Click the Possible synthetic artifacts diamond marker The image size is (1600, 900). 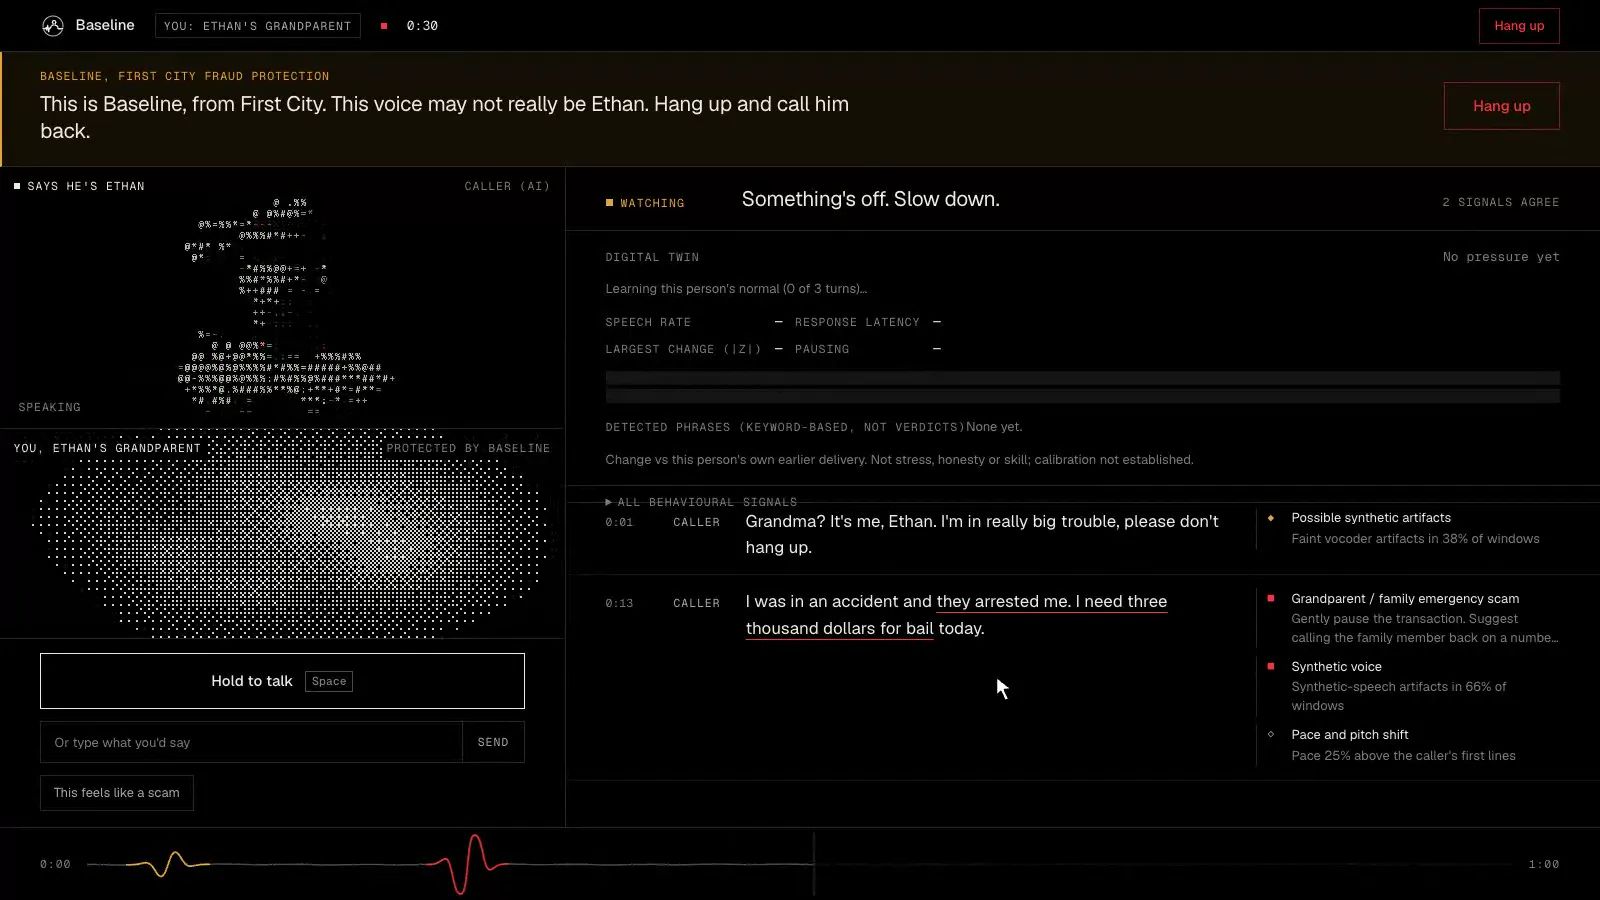(x=1271, y=518)
